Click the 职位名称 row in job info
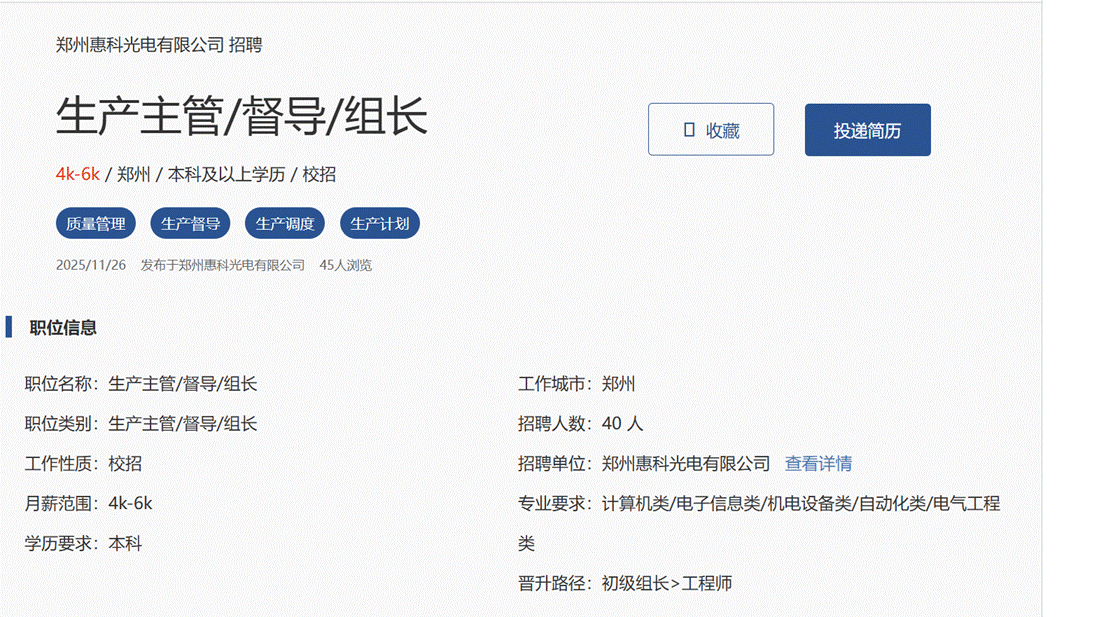The image size is (1106, 617). click(141, 384)
